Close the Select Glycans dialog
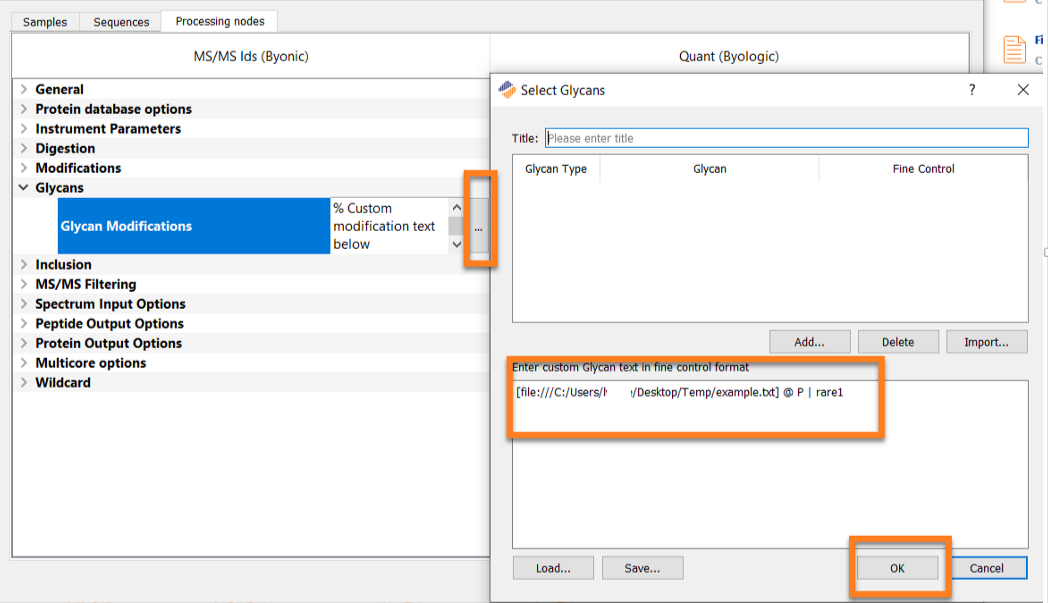This screenshot has height=603, width=1048. pyautogui.click(x=1023, y=90)
